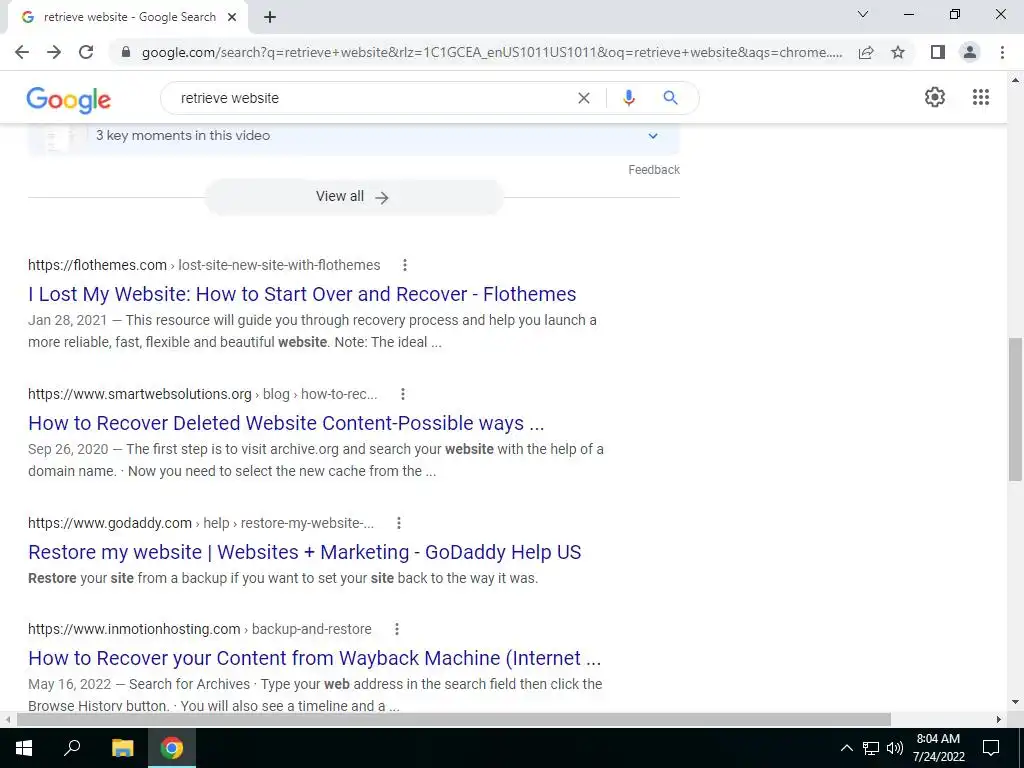Open Chrome side panel
Viewport: 1024px width, 768px height.
938,52
